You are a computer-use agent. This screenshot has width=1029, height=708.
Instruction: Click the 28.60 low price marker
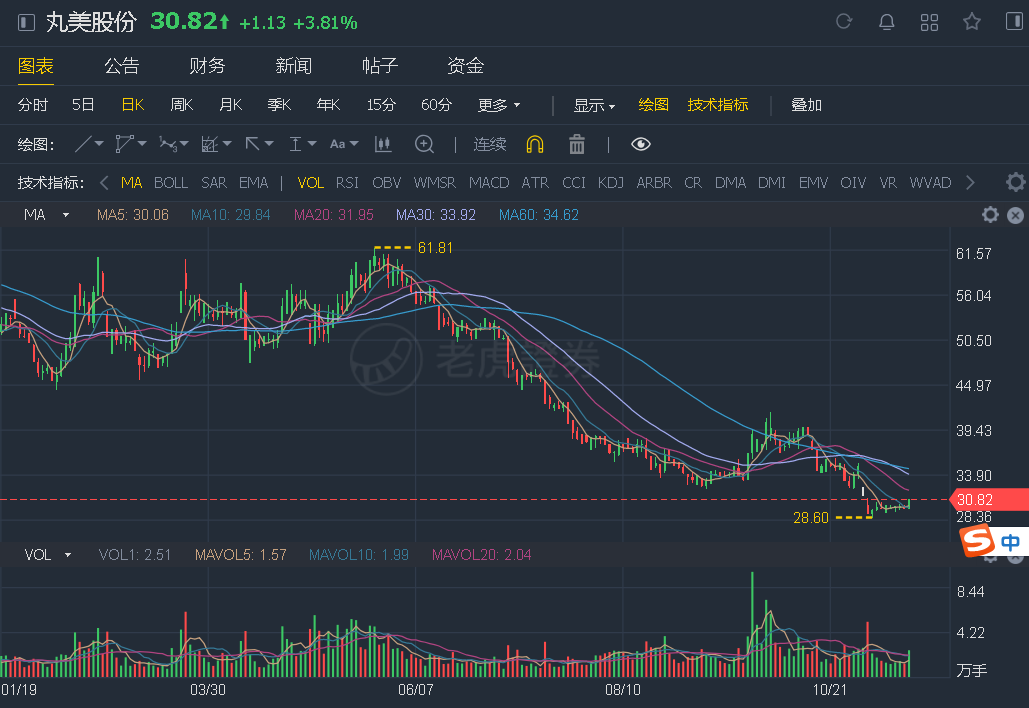[x=811, y=518]
